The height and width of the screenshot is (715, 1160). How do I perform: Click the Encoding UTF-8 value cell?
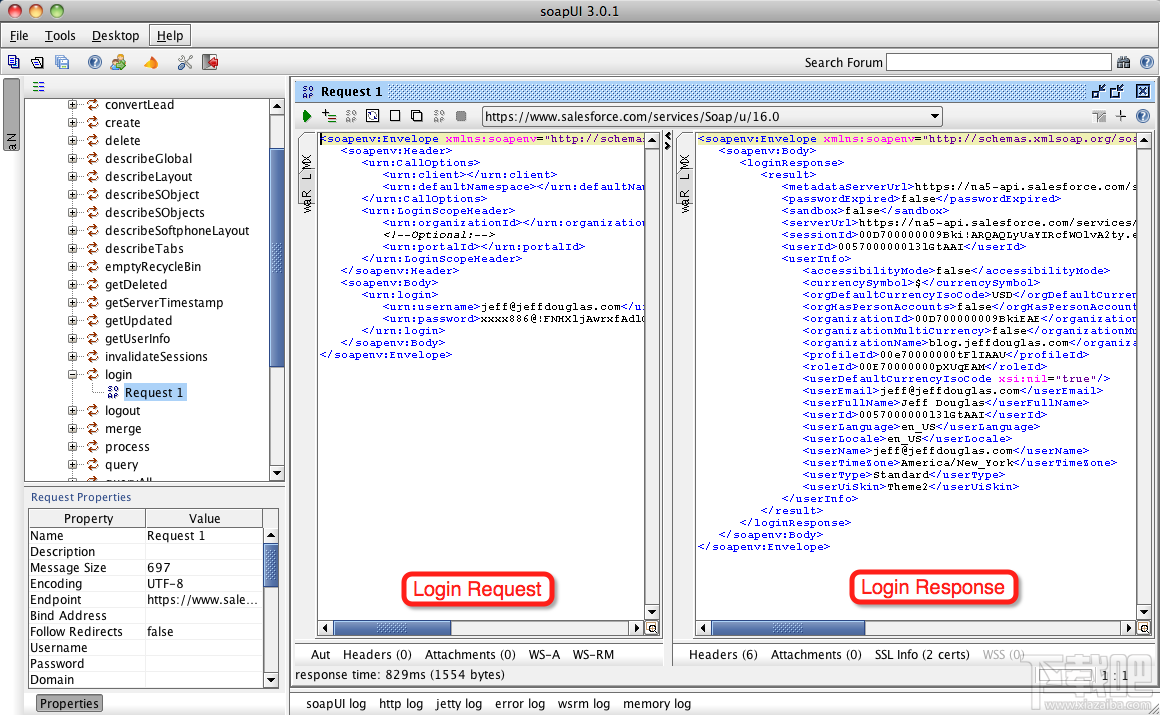tap(204, 583)
